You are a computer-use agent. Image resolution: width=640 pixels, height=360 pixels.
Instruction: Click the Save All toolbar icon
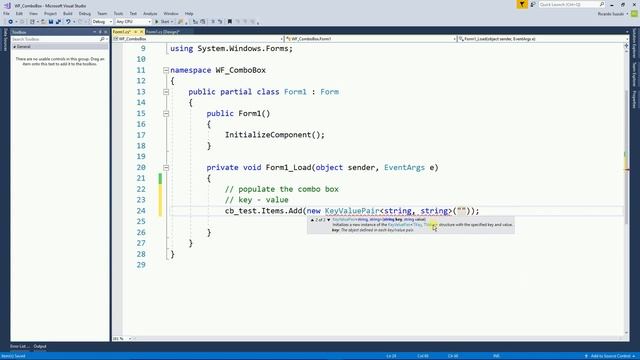(x=58, y=22)
